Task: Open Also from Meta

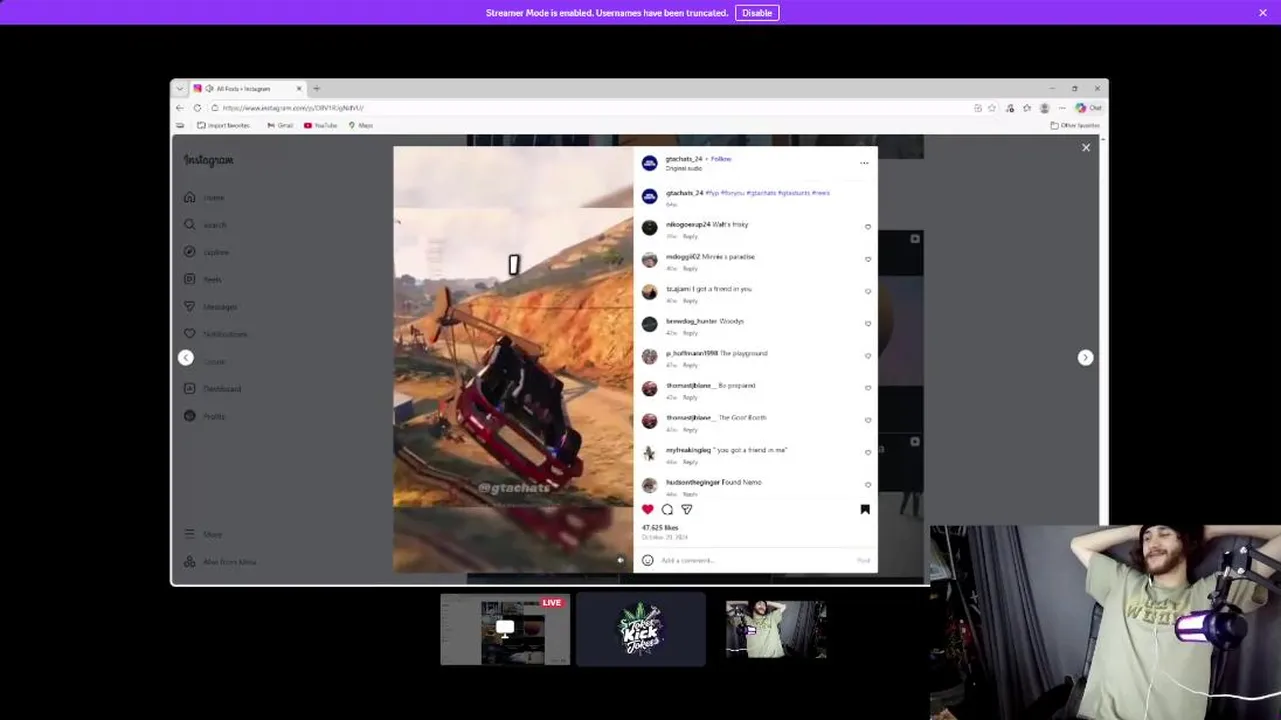Action: 220,562
